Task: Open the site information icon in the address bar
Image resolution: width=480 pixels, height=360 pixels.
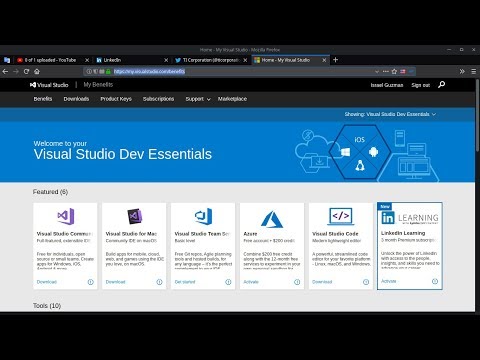Action: coord(89,71)
